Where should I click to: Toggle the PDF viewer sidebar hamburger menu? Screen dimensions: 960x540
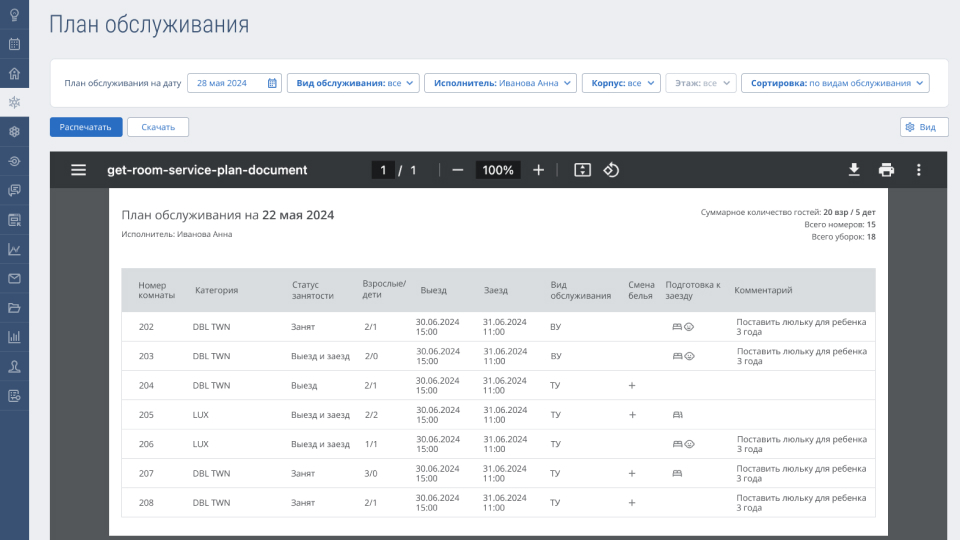click(78, 170)
